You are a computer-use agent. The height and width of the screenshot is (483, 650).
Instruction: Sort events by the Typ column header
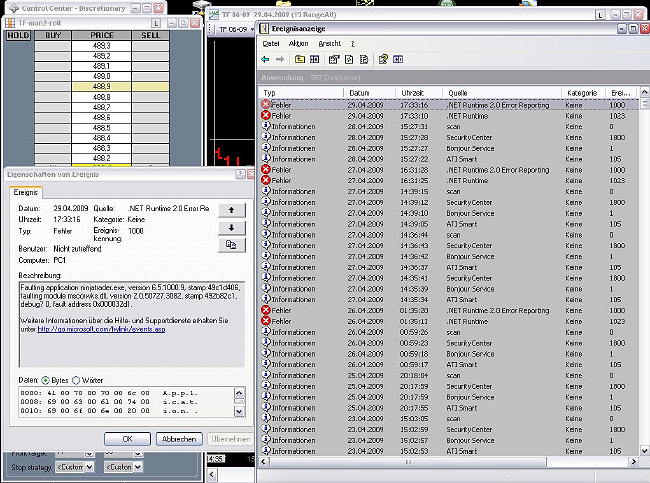pos(301,93)
